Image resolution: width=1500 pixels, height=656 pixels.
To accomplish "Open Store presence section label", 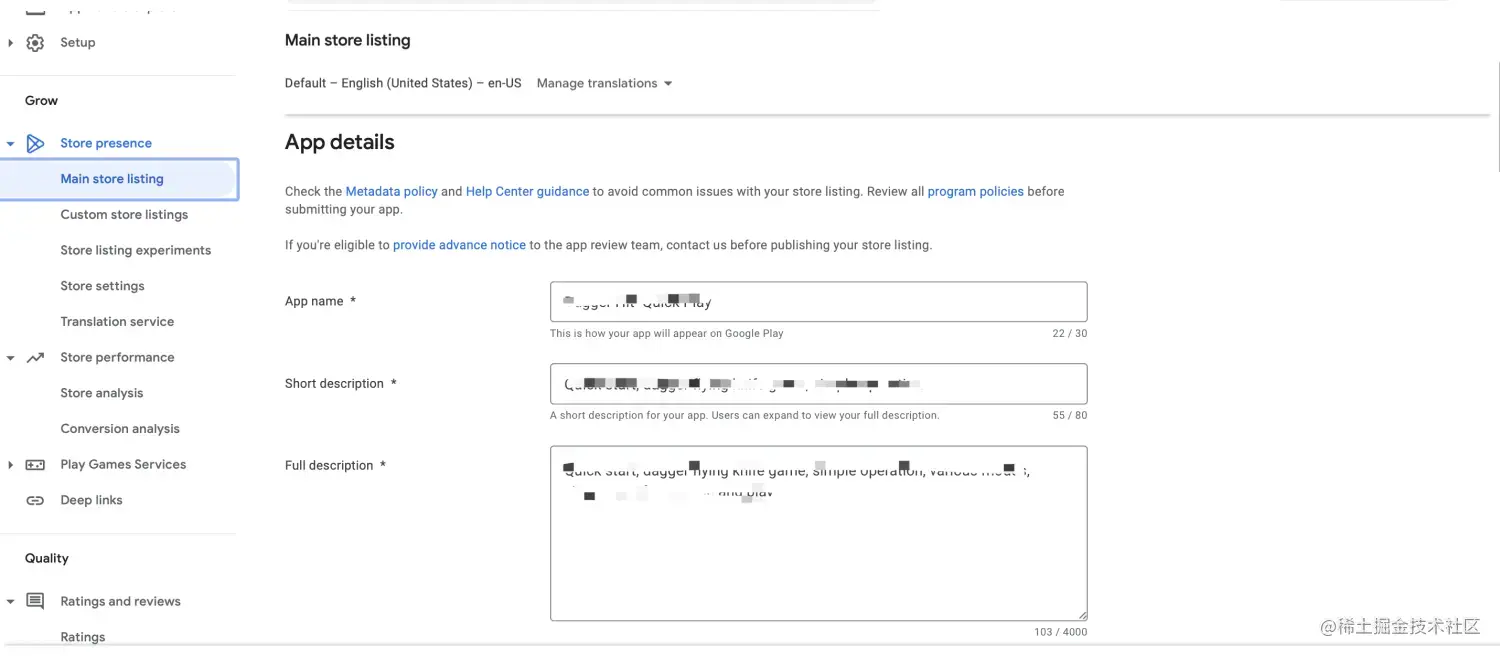I will pyautogui.click(x=106, y=143).
